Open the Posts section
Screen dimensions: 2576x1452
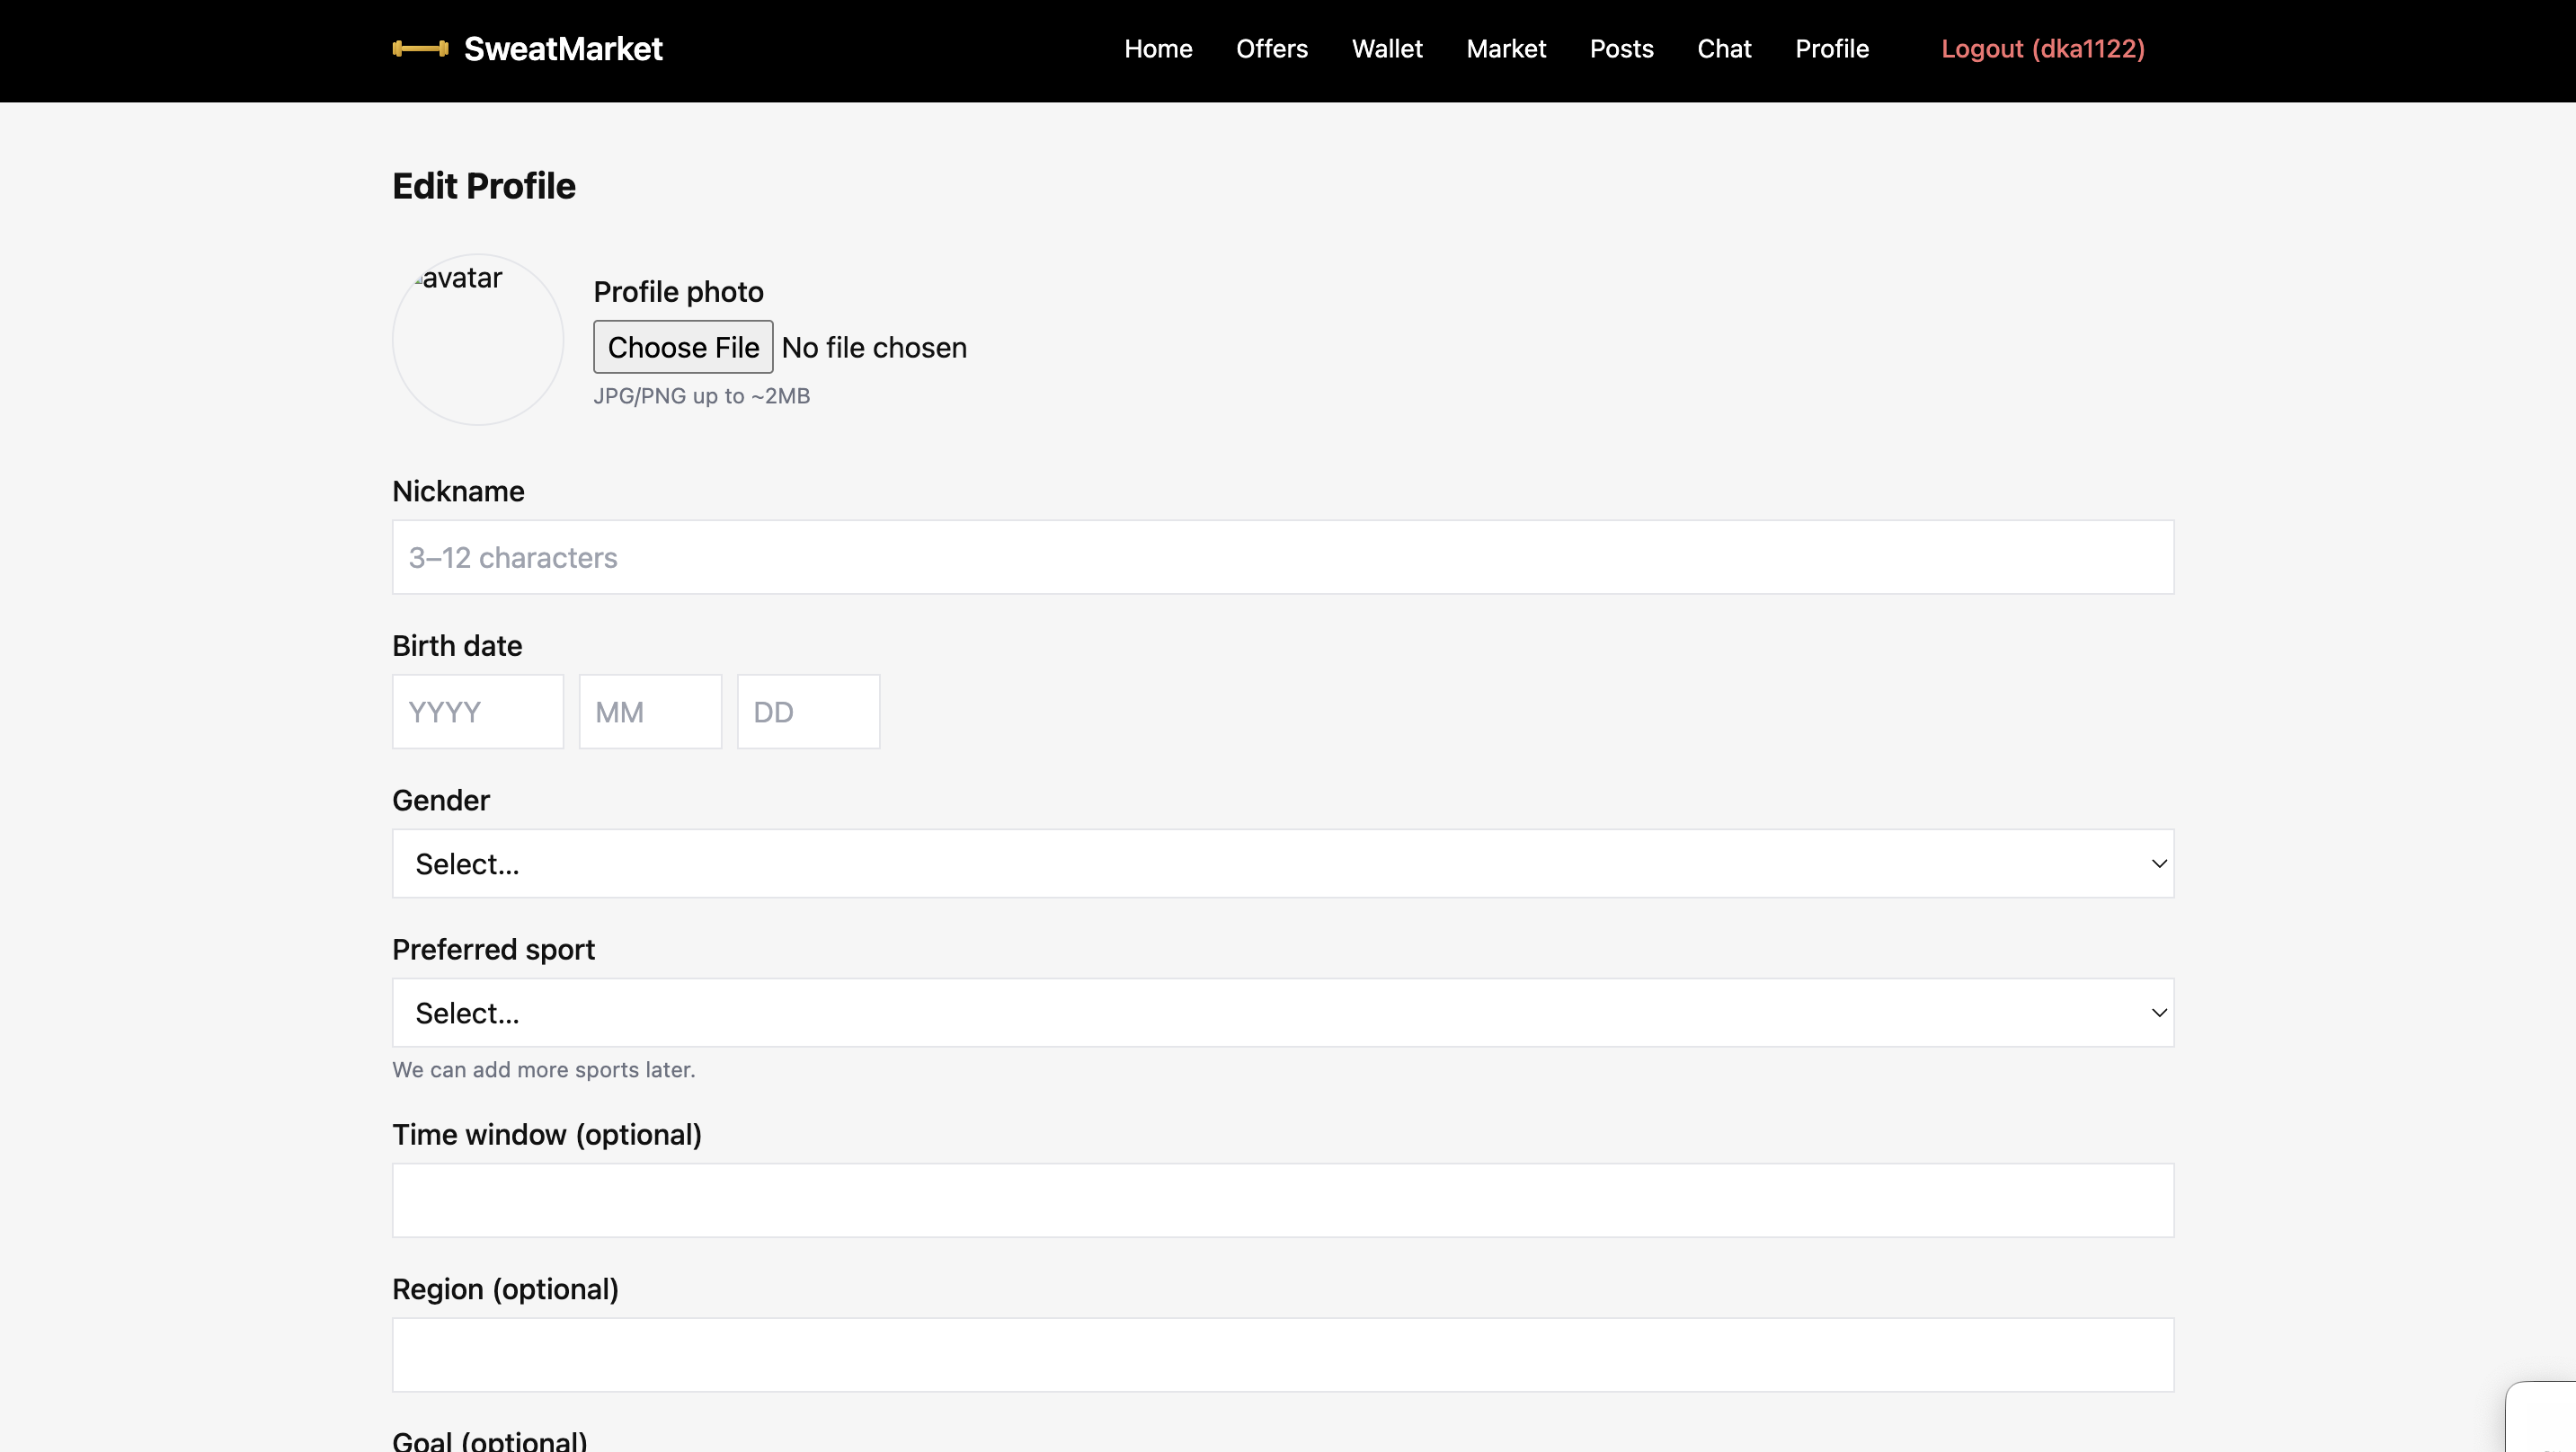[1621, 48]
